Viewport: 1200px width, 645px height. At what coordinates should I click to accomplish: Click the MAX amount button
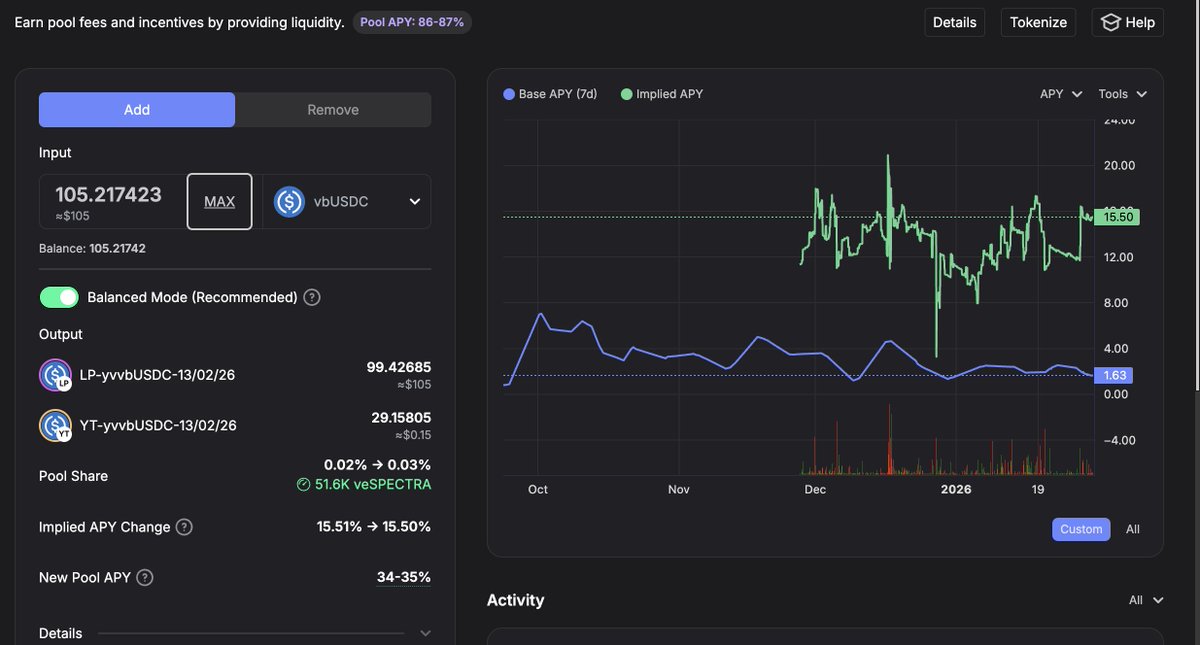click(x=220, y=202)
